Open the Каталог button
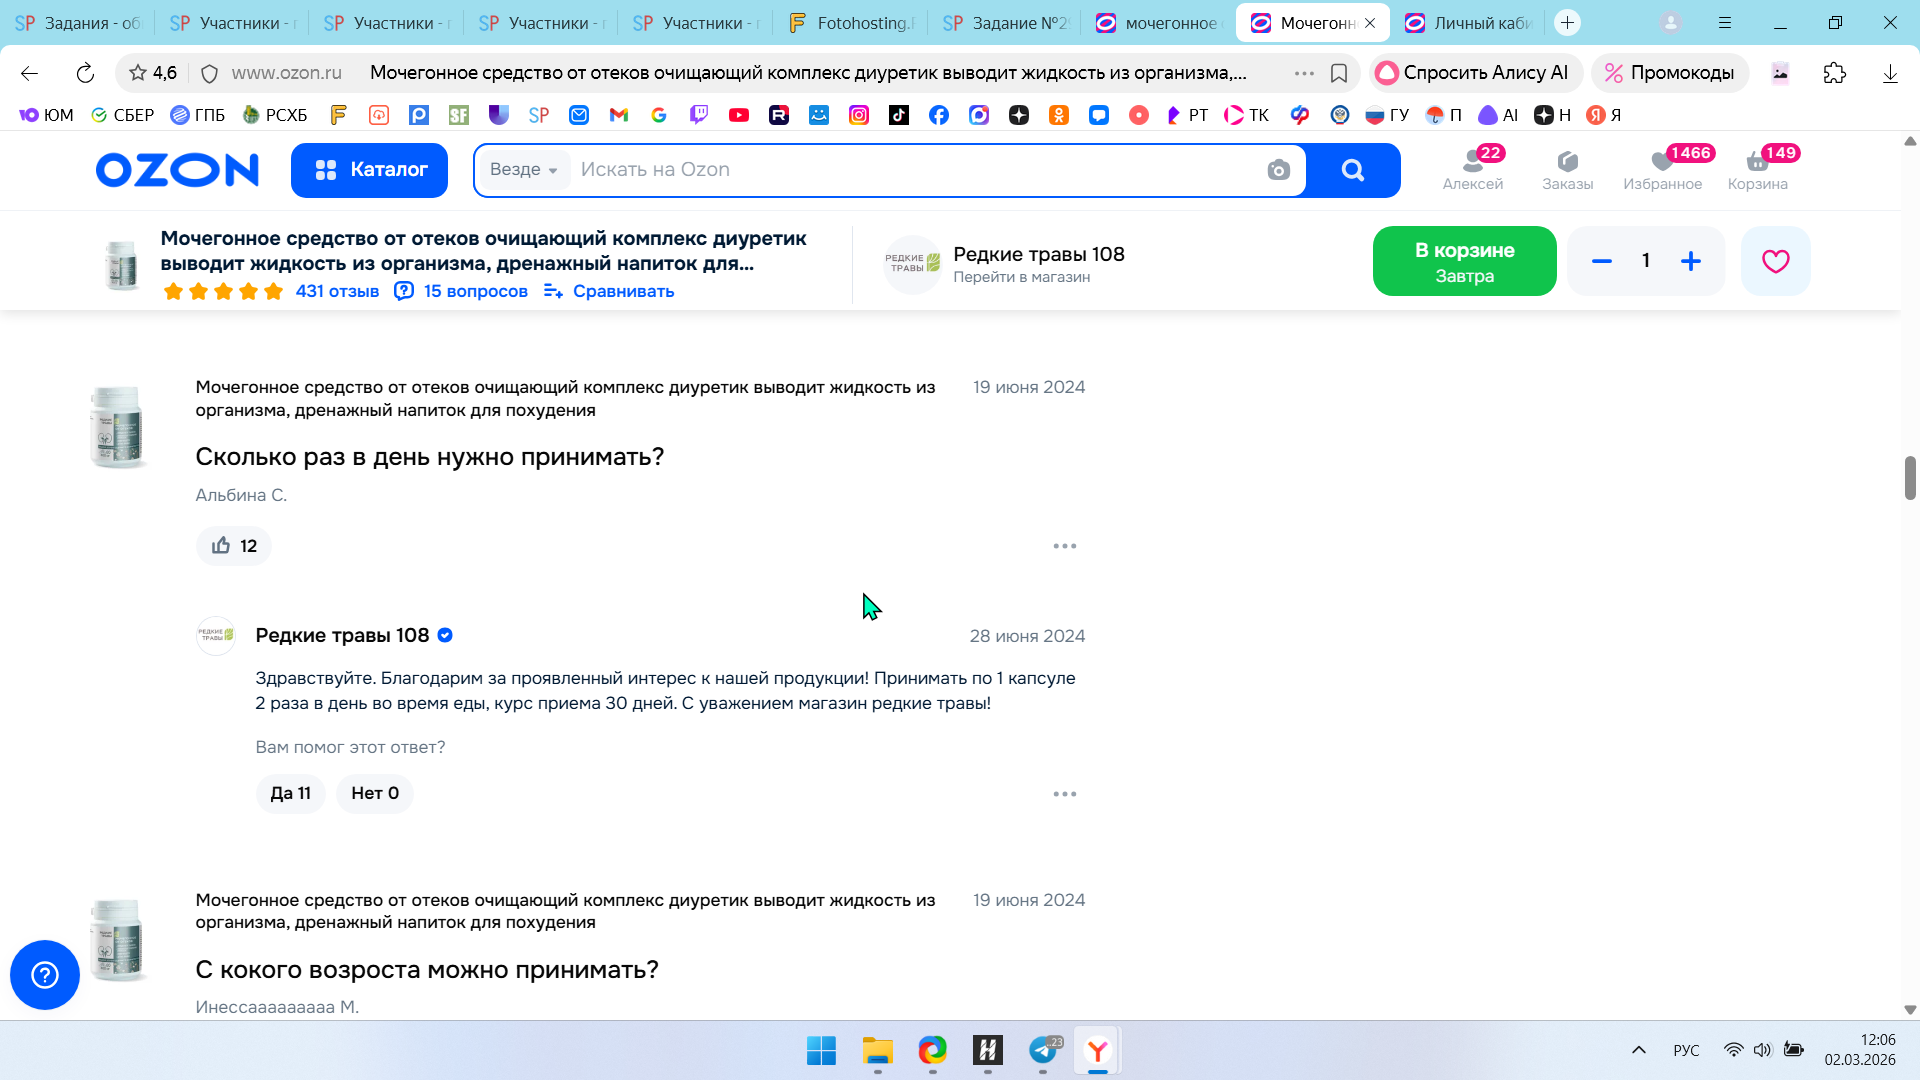Viewport: 1920px width, 1080px height. point(369,170)
